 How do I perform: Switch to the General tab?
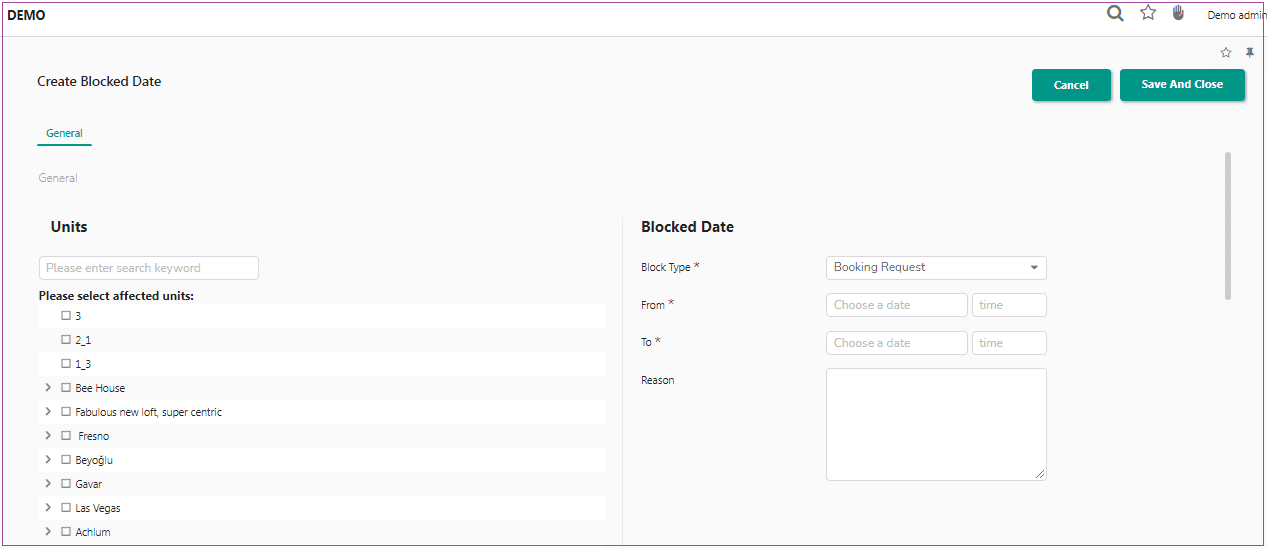[64, 133]
